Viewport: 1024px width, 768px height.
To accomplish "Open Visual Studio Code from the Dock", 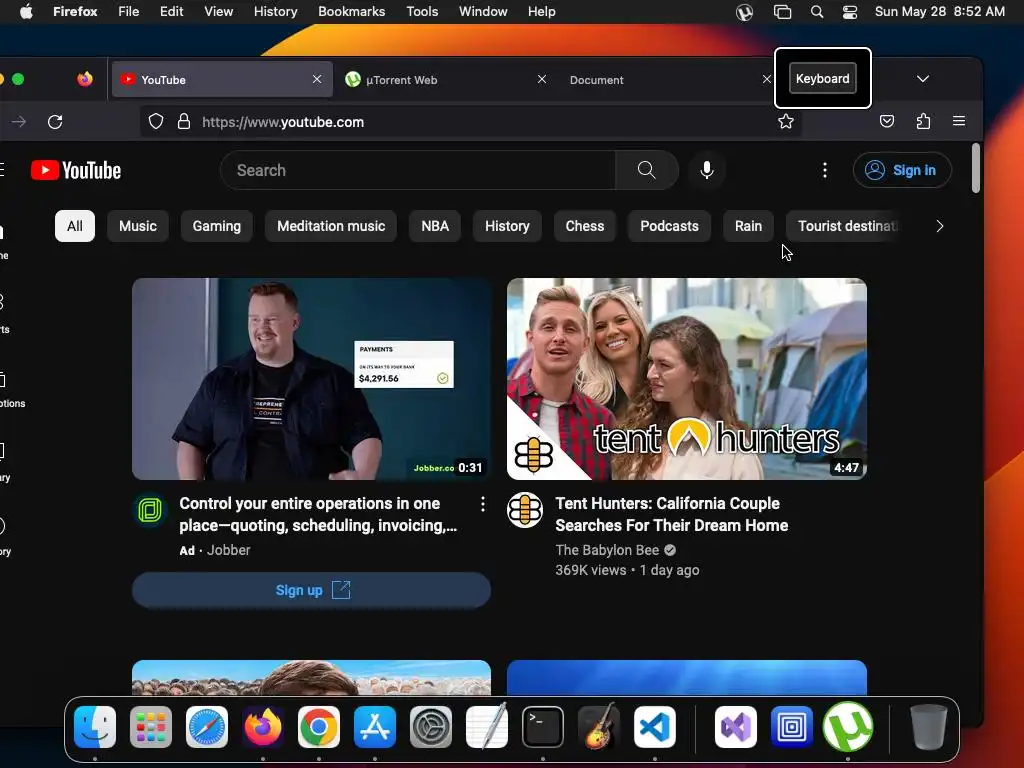I will [654, 727].
